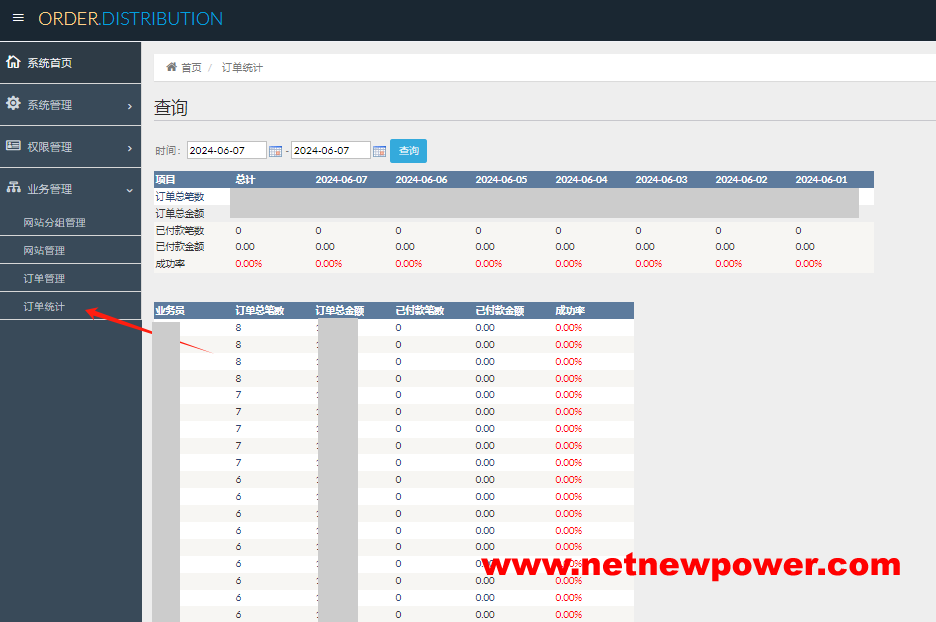Select 订单统计 menu item
Image resolution: width=936 pixels, height=622 pixels.
pyautogui.click(x=44, y=306)
